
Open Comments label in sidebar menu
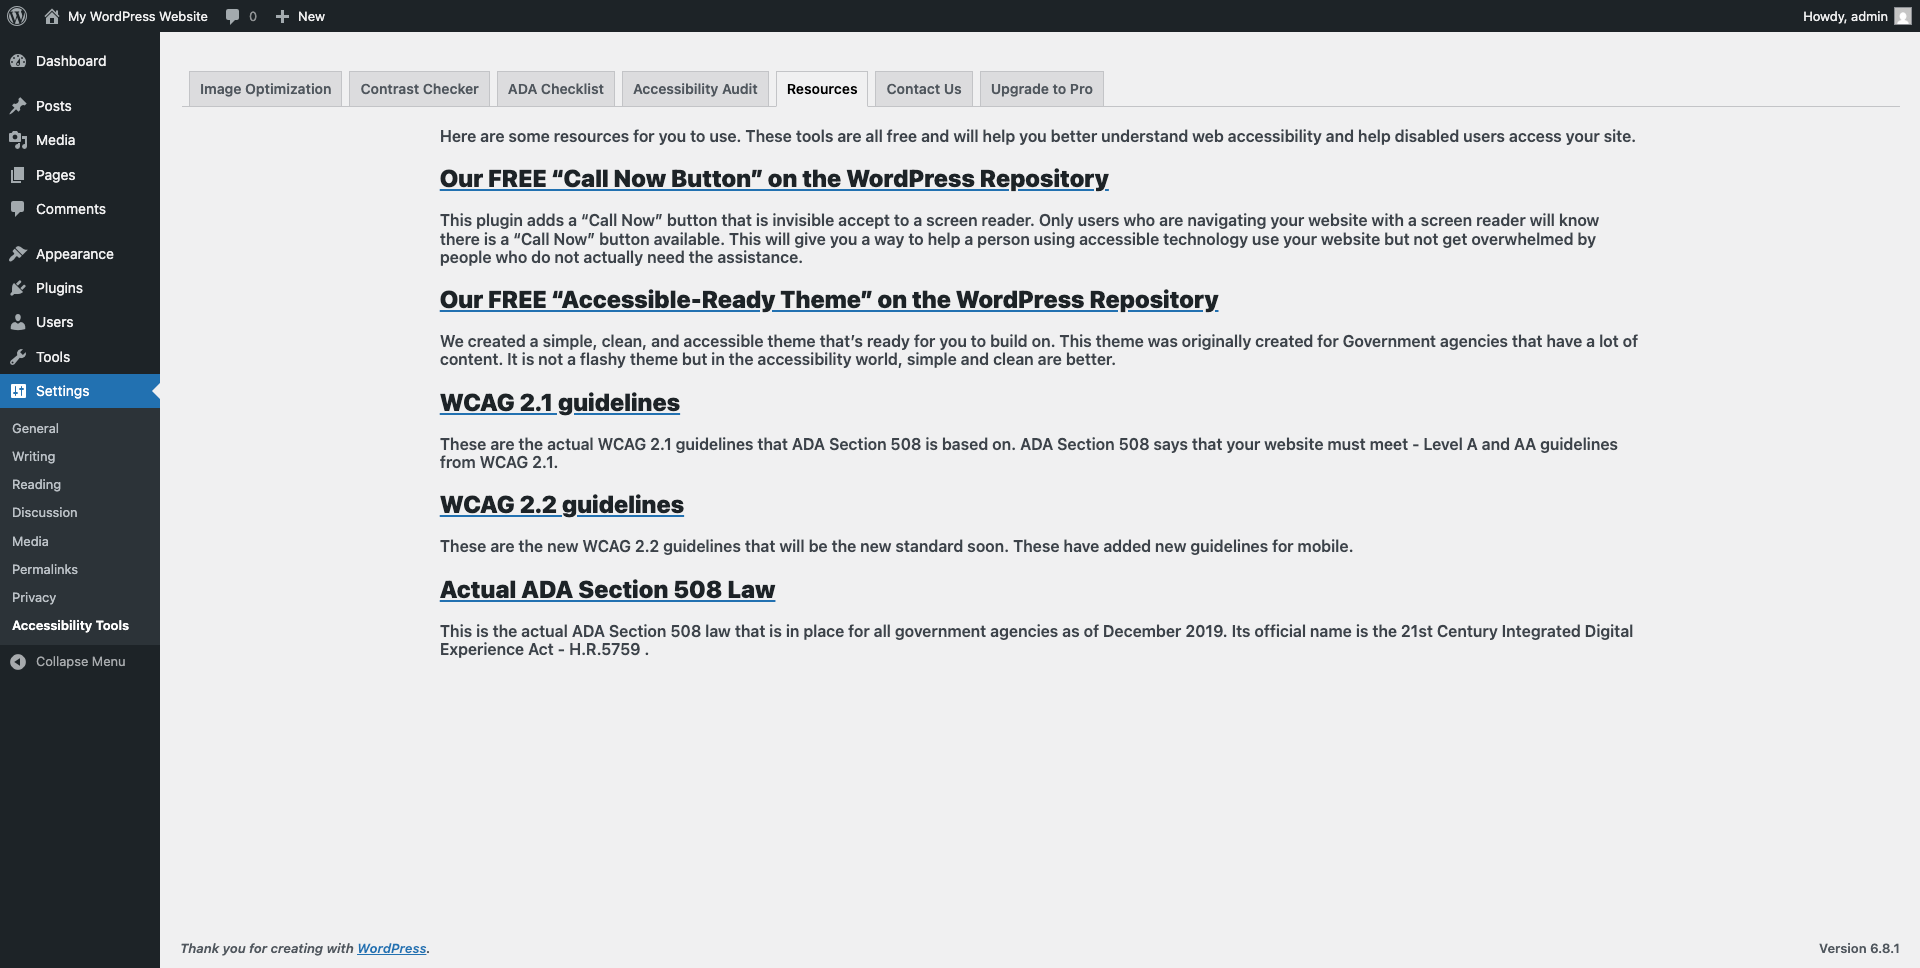click(71, 209)
